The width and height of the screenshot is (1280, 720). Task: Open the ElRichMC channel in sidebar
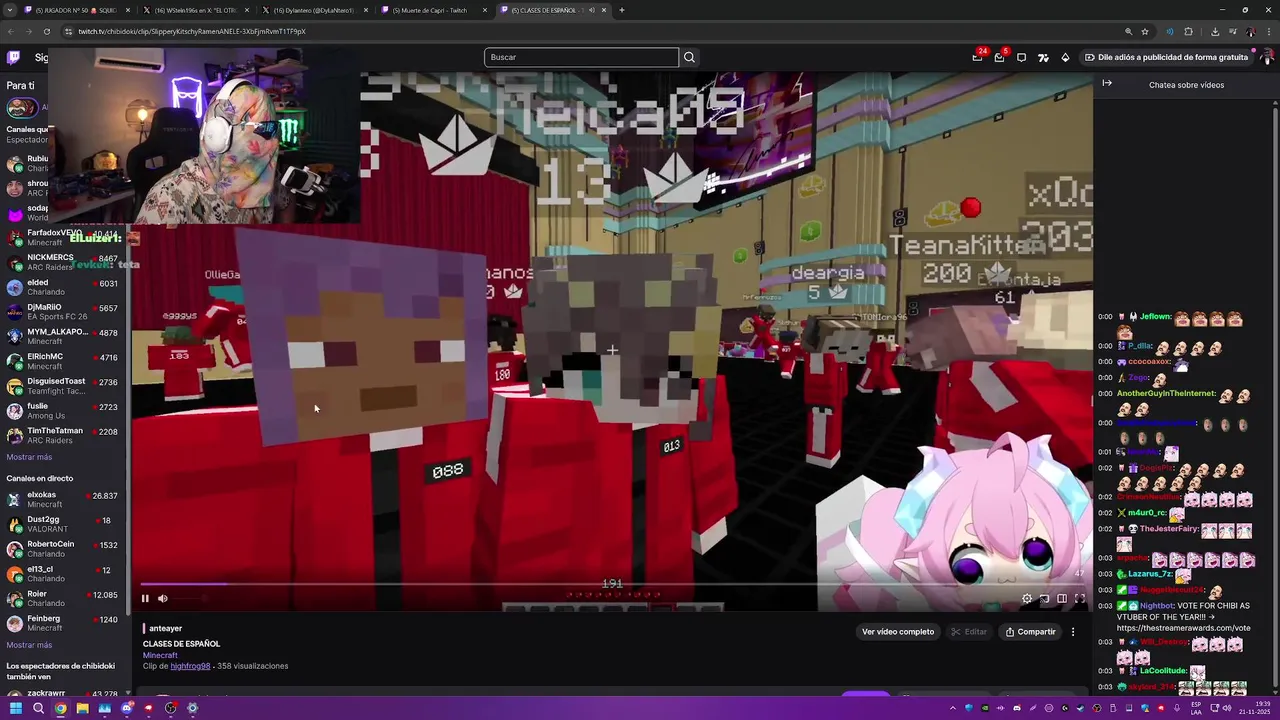pos(63,361)
